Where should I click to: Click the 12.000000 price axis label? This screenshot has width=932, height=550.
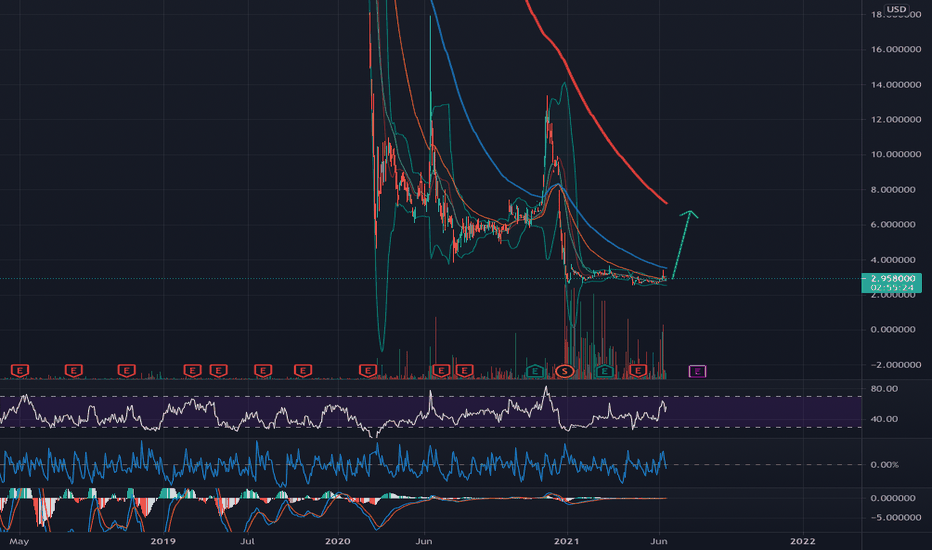896,120
